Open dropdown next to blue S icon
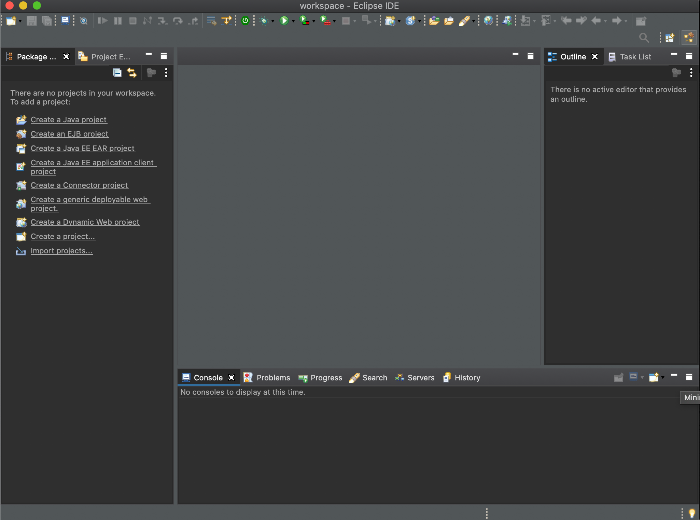Viewport: 700px width, 520px height. pos(419,21)
